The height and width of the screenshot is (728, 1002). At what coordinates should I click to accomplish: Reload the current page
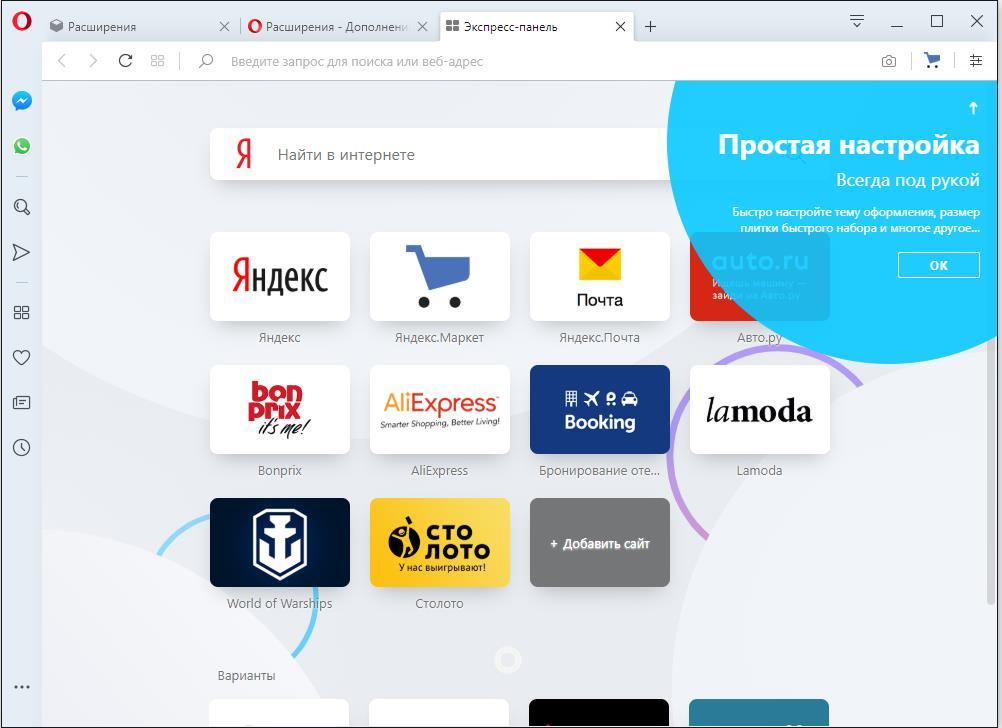pyautogui.click(x=125, y=61)
